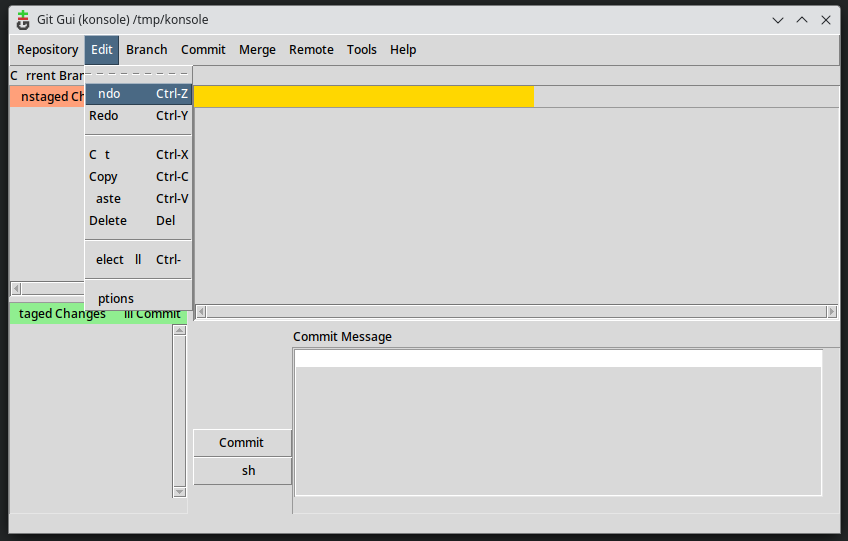Click staged list scroll-down arrow
The image size is (848, 541).
(x=179, y=491)
